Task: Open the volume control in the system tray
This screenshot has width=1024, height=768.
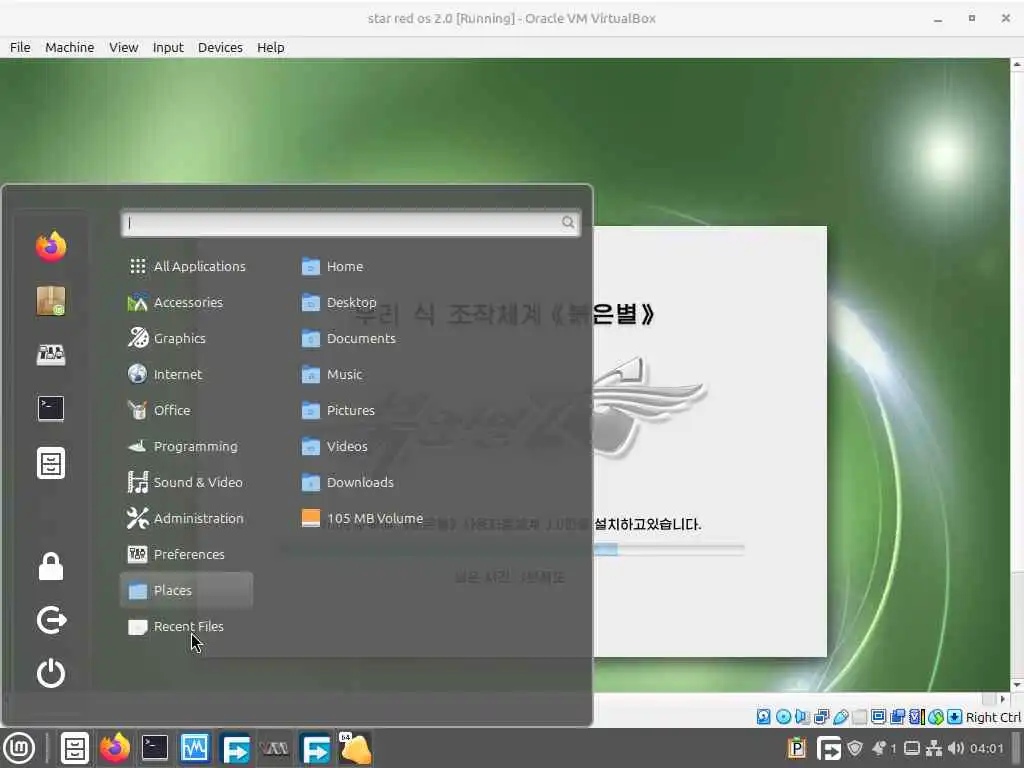Action: [x=955, y=748]
